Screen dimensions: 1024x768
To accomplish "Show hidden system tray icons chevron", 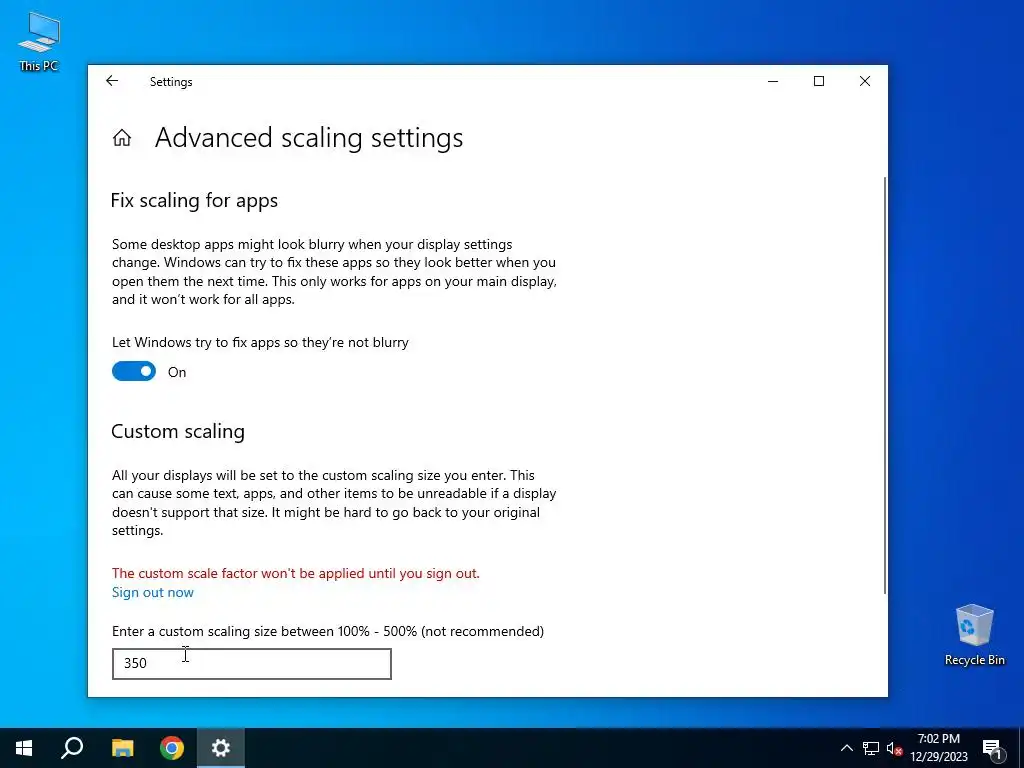I will (x=846, y=748).
